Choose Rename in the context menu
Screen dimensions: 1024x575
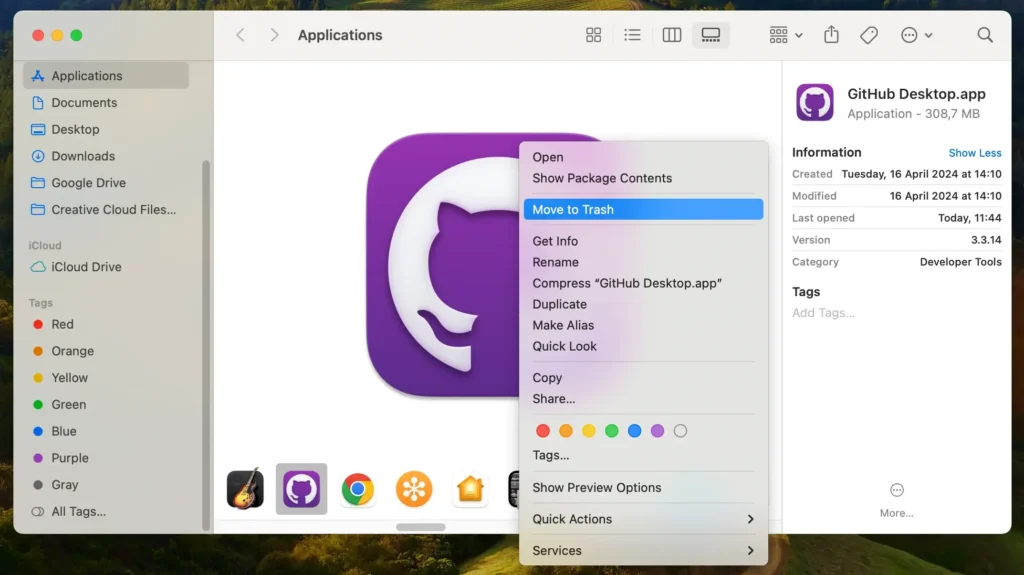(643, 262)
